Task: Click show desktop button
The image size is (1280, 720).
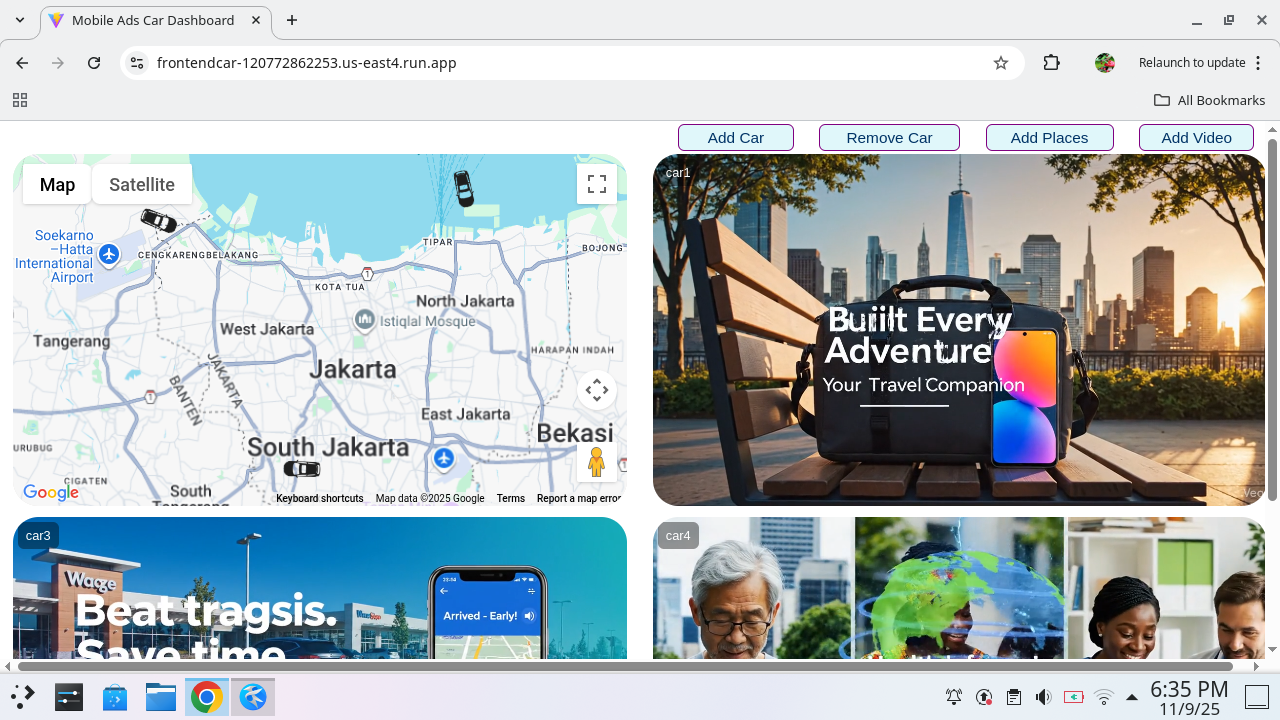Action: point(1256,697)
